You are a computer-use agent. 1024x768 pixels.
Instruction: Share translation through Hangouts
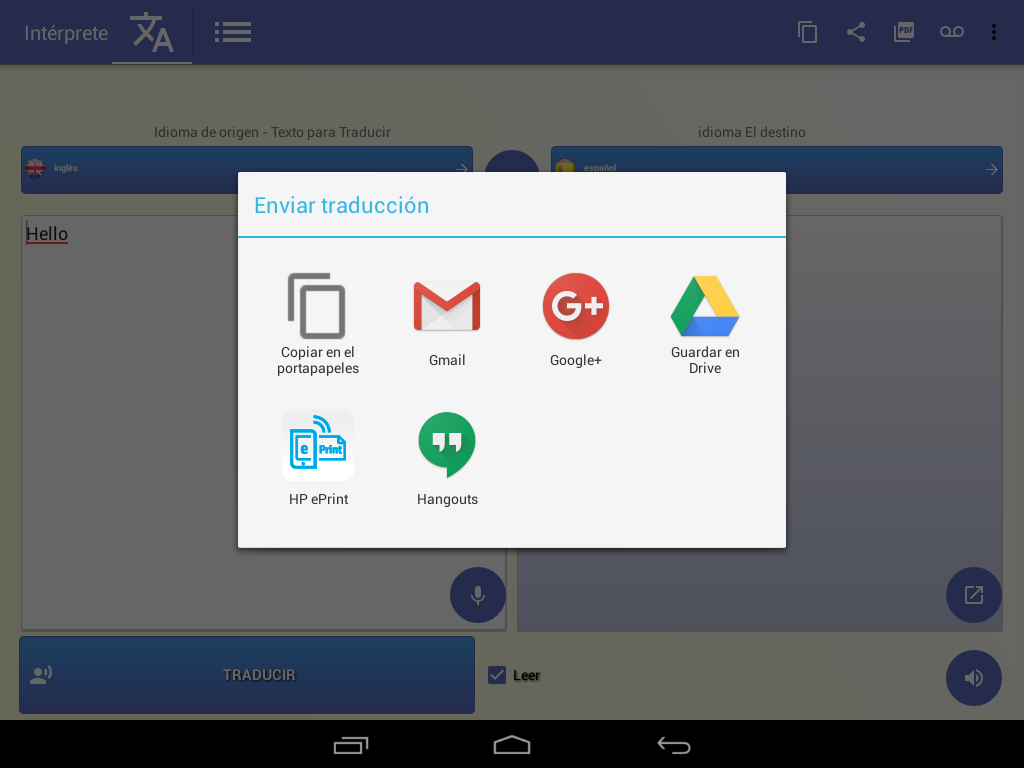(x=447, y=458)
